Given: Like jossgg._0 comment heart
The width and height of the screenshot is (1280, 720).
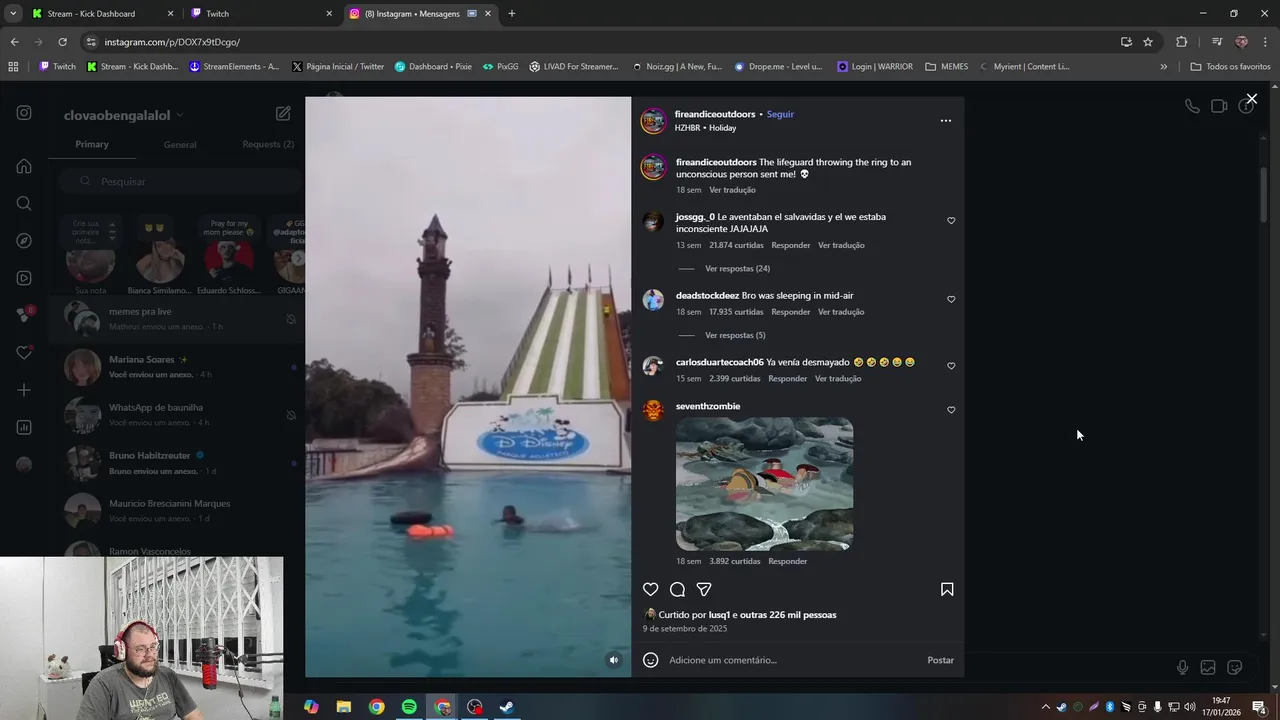Looking at the screenshot, I should coord(951,220).
